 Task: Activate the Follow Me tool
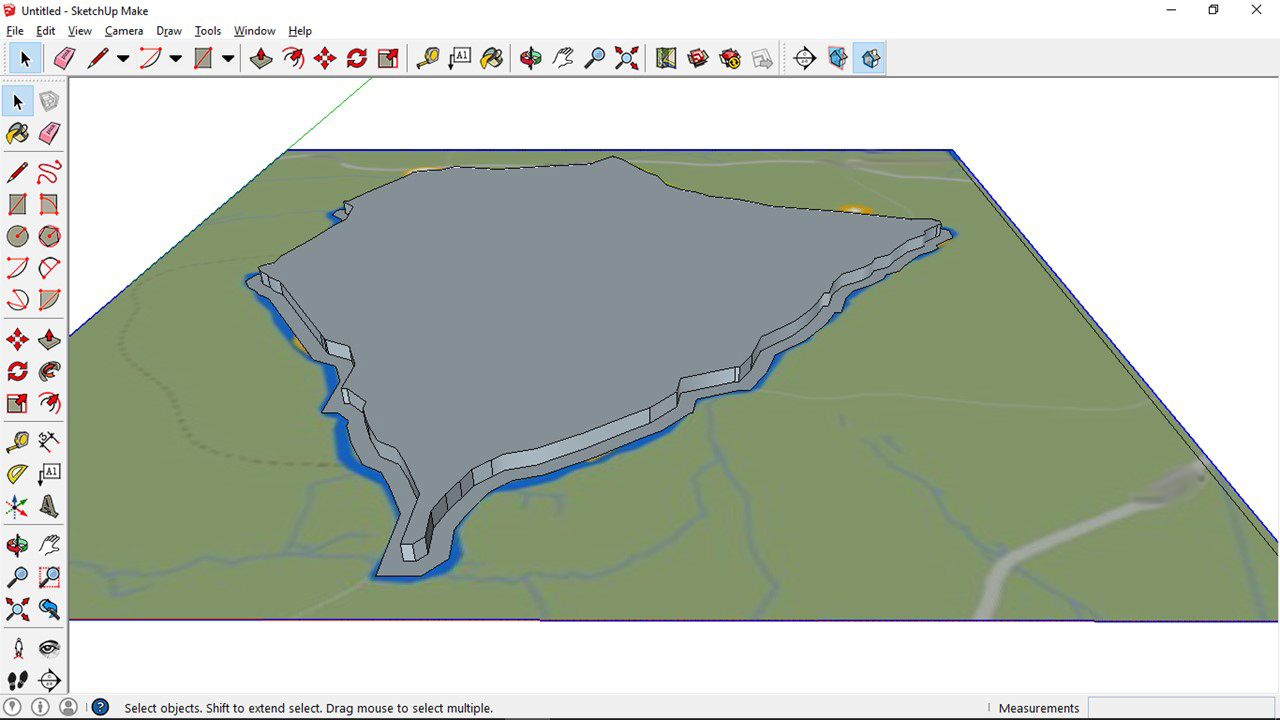[49, 371]
